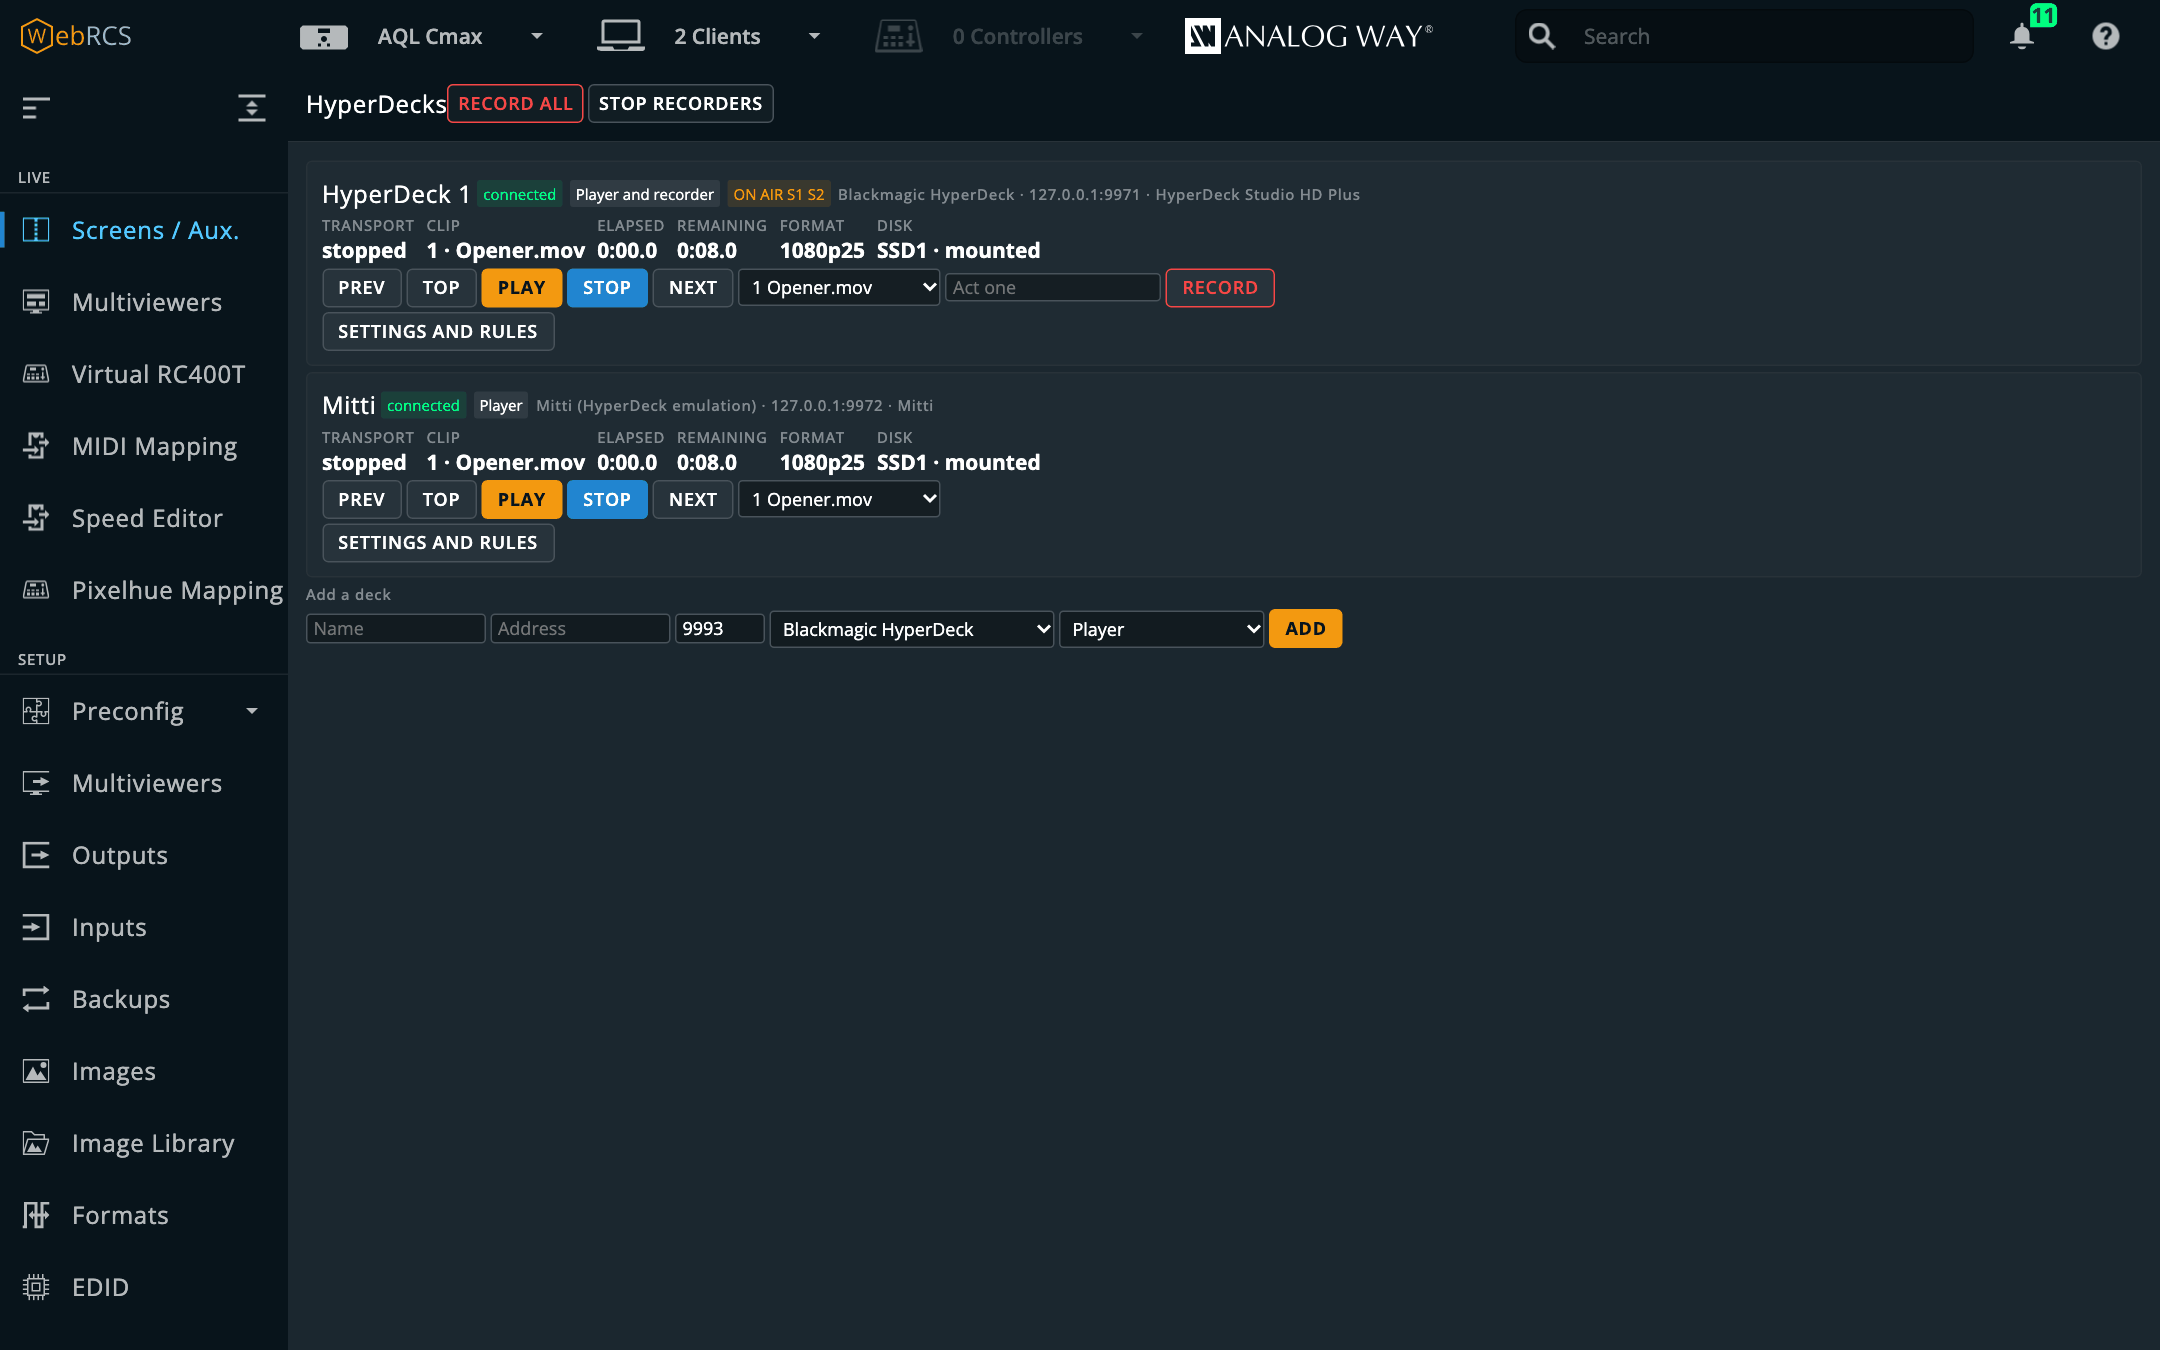Expand the 0 Controllers dropdown
Image resolution: width=2160 pixels, height=1350 pixels.
(x=1137, y=37)
